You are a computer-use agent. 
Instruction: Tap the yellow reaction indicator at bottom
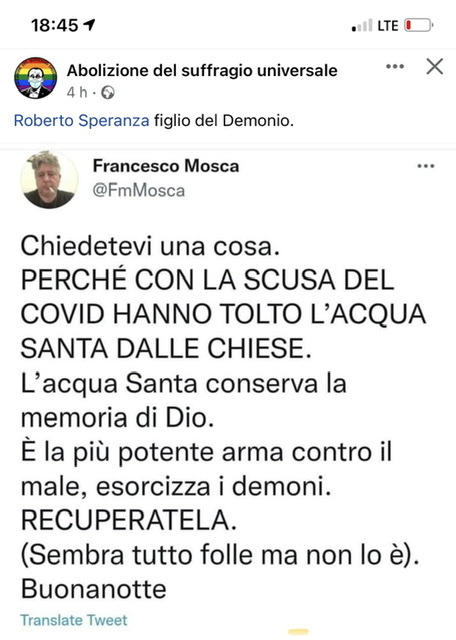[298, 632]
